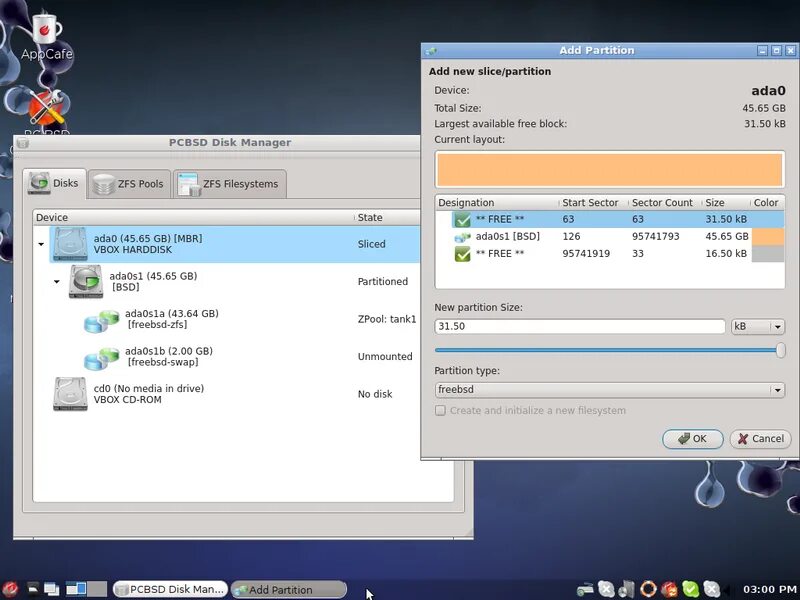Image resolution: width=800 pixels, height=600 pixels.
Task: Switch to the ZFS Filesystems tab
Action: [x=230, y=184]
